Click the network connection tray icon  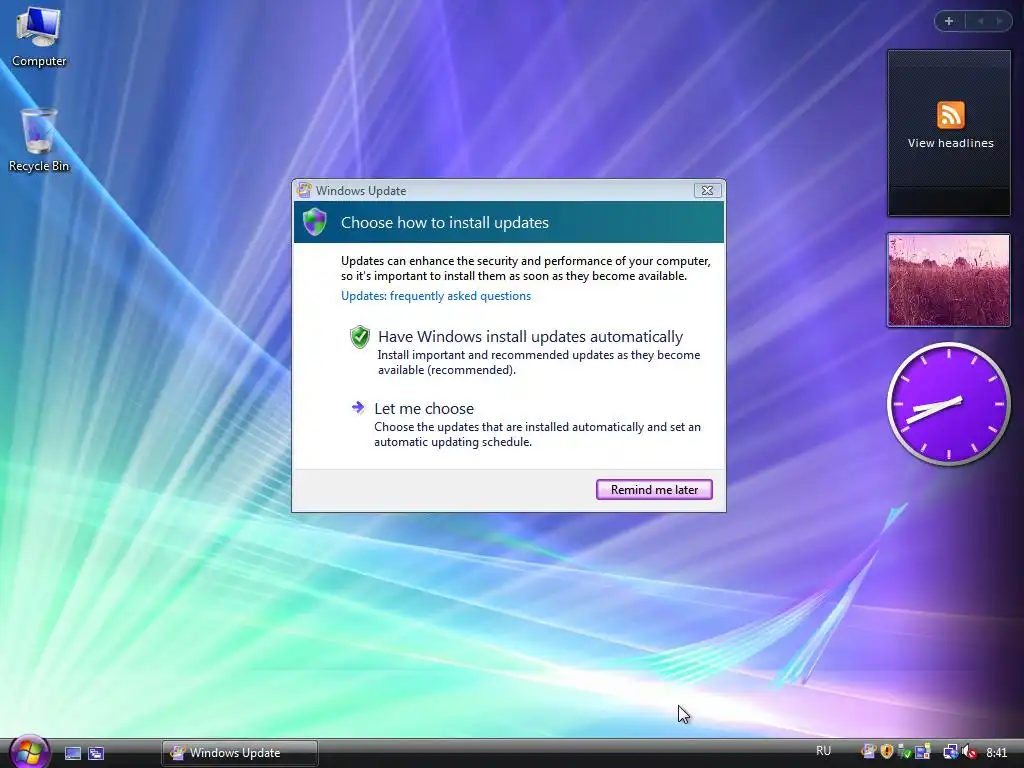tap(951, 752)
